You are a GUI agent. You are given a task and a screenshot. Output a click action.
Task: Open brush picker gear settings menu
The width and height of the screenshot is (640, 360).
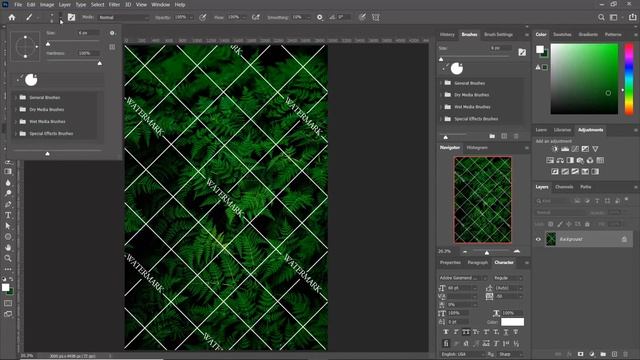point(112,33)
